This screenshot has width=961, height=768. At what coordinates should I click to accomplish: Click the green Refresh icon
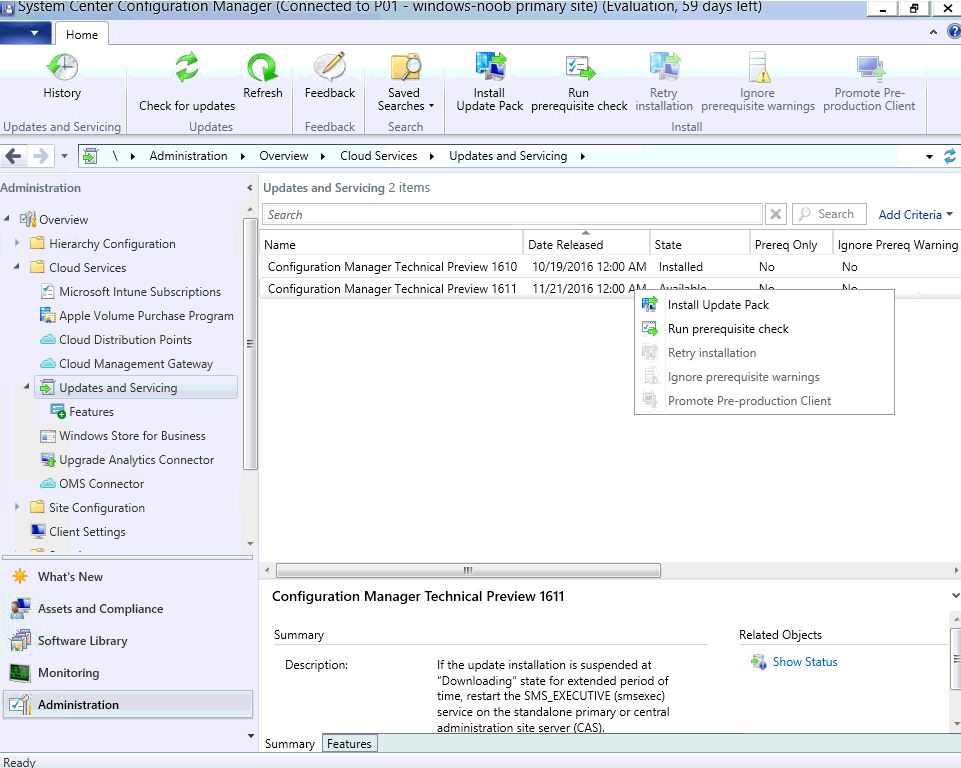click(x=262, y=67)
